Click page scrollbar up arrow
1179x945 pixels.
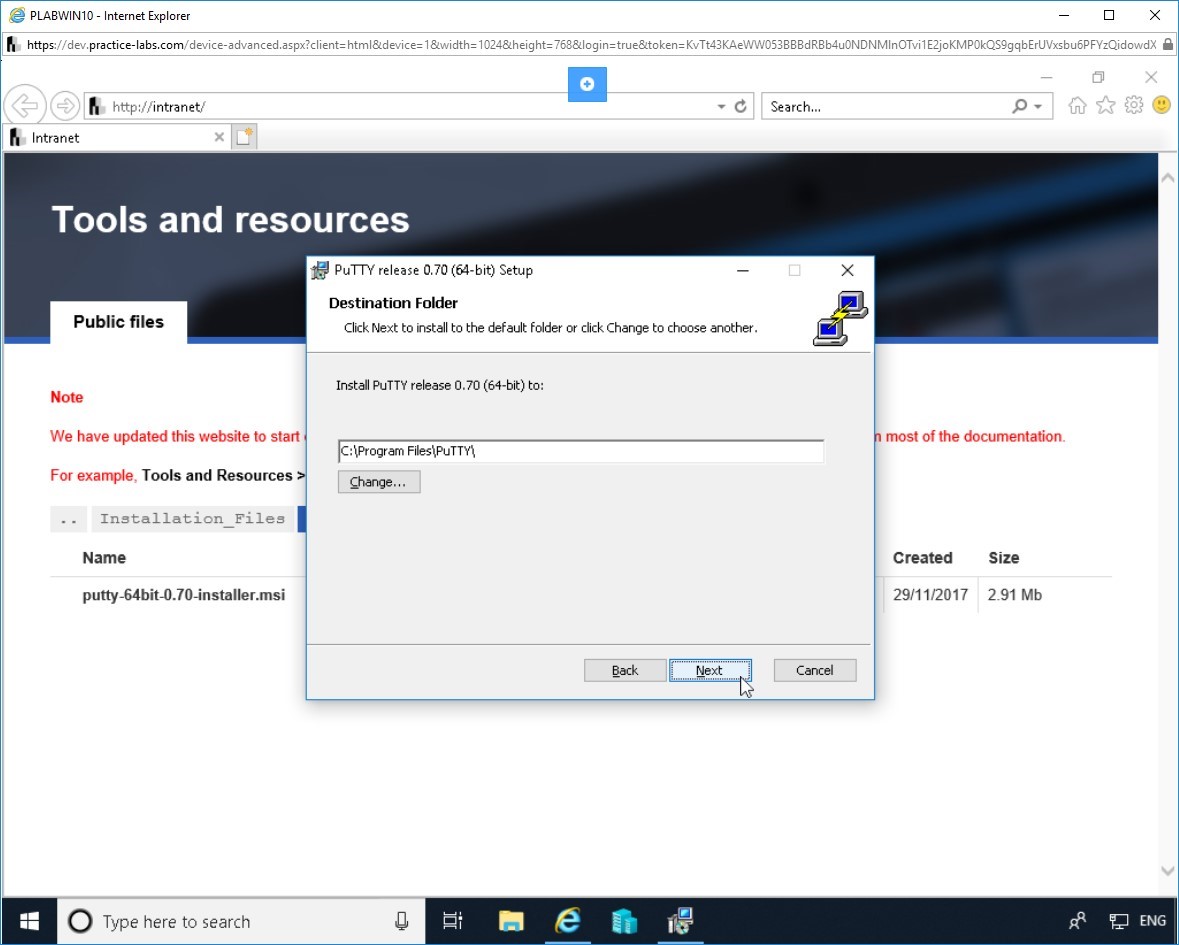coord(1168,178)
